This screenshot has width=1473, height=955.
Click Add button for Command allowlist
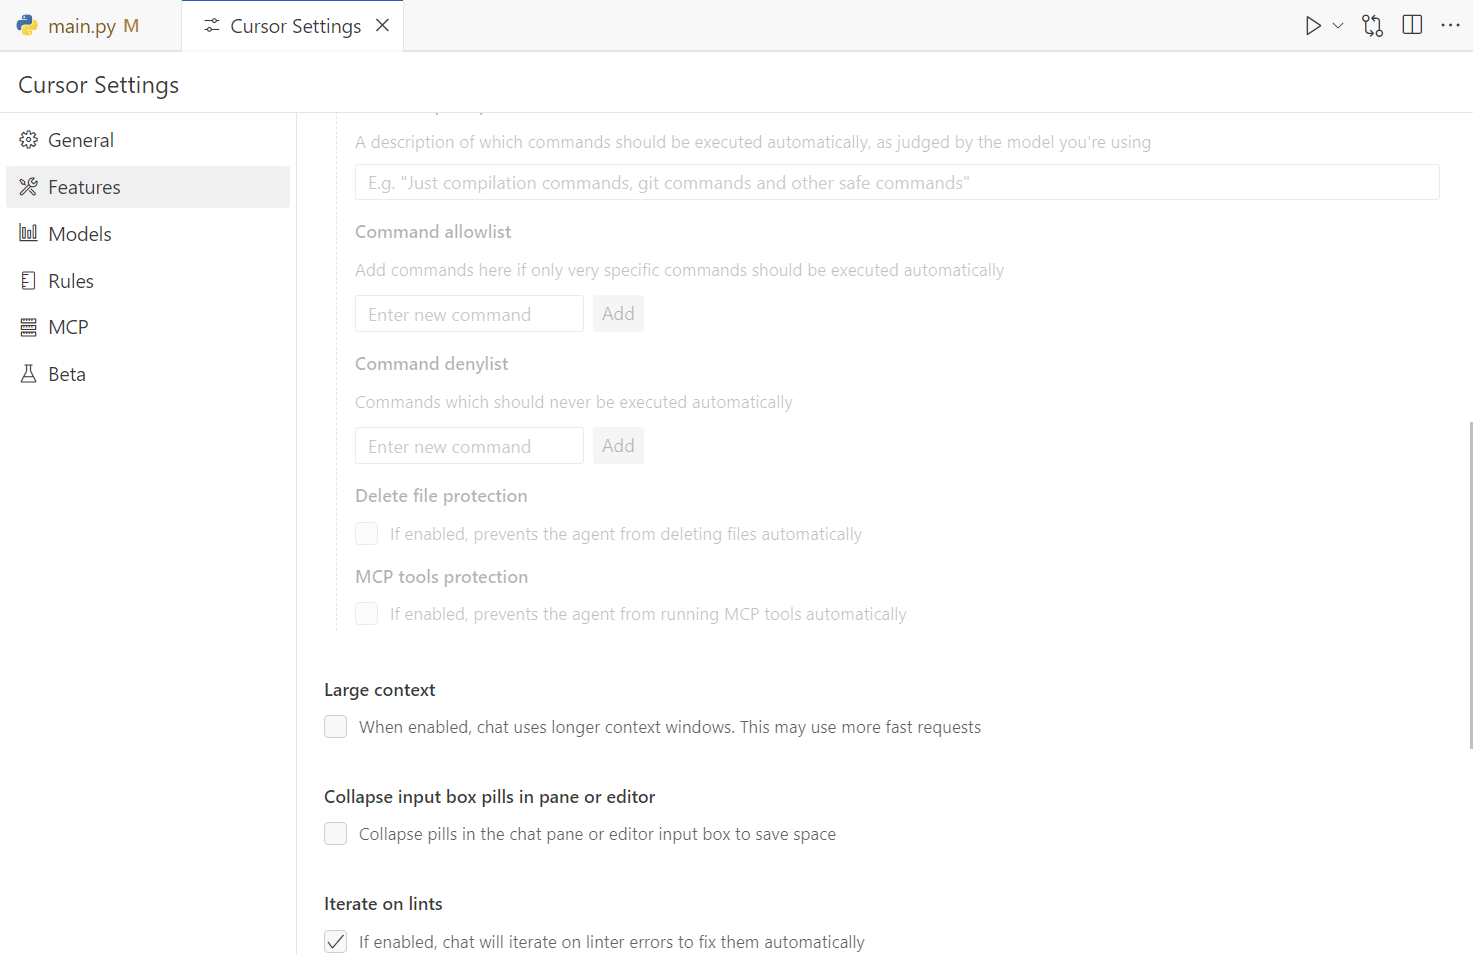click(618, 314)
